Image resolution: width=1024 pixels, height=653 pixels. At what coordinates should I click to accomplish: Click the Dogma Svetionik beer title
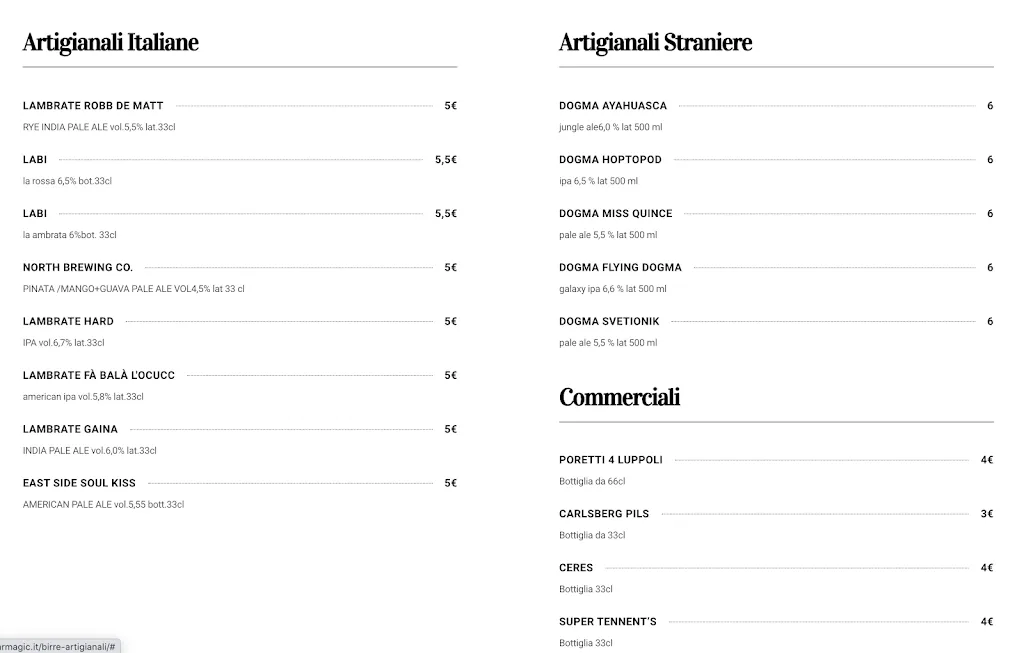point(609,321)
